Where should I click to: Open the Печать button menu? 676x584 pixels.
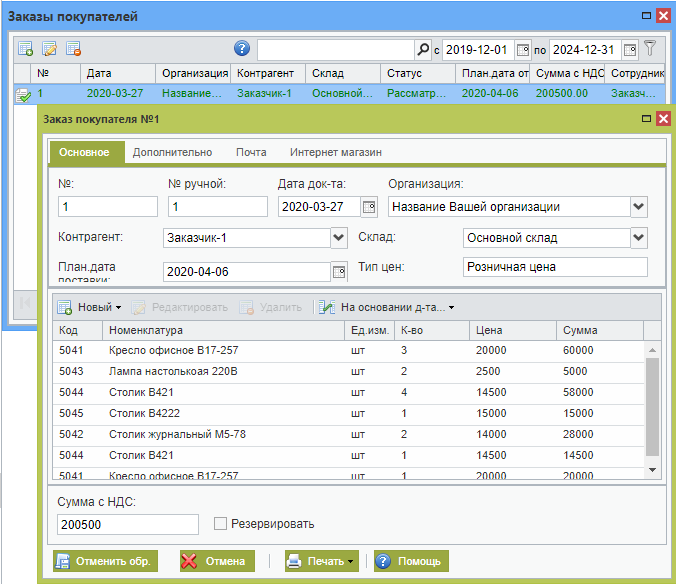coord(321,561)
